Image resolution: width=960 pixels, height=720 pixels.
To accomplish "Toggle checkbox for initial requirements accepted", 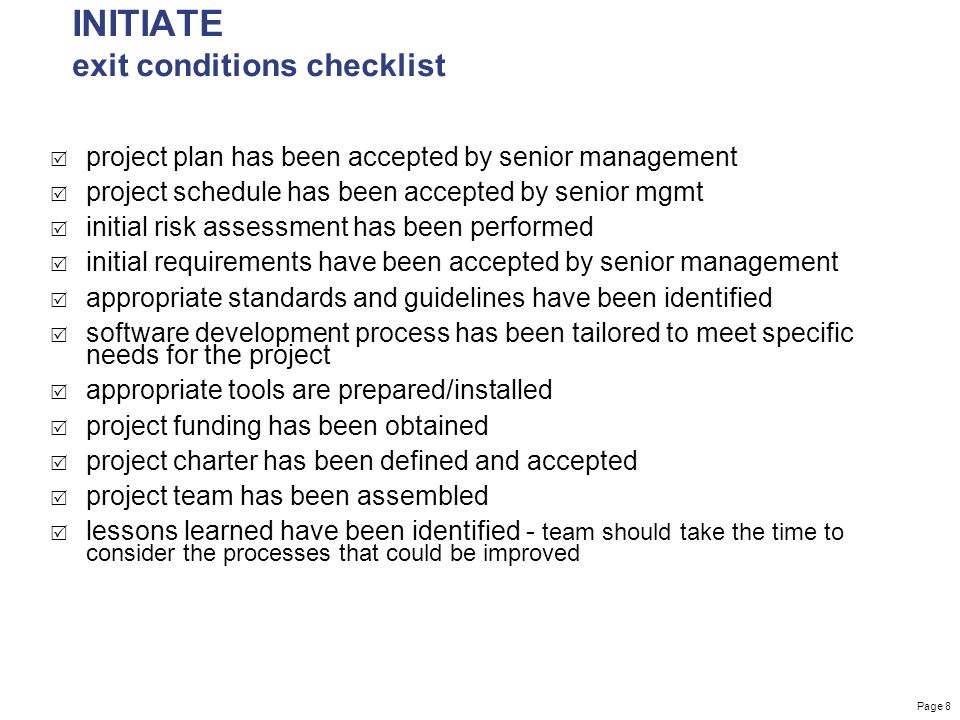I will click(59, 264).
